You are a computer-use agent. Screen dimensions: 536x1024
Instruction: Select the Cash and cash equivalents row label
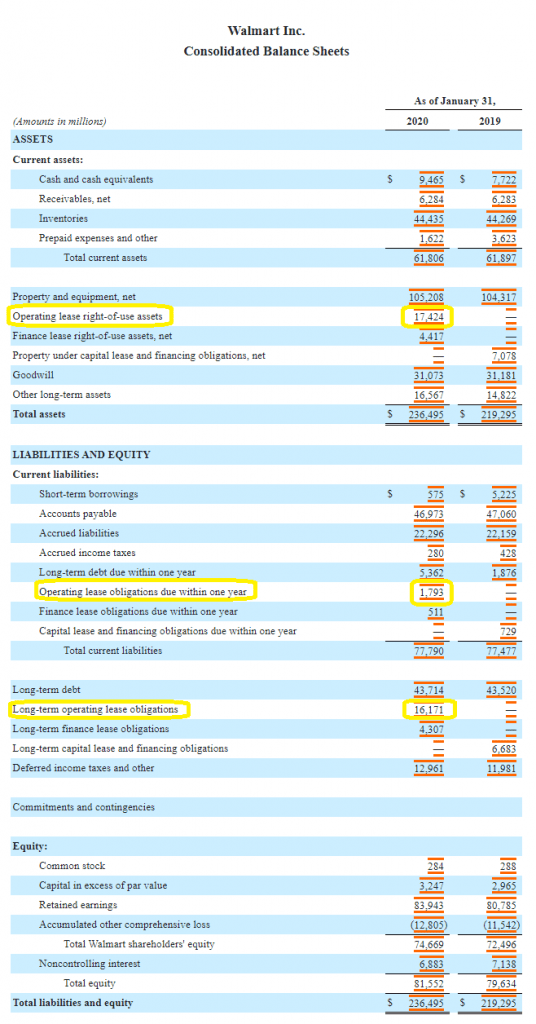[x=96, y=179]
